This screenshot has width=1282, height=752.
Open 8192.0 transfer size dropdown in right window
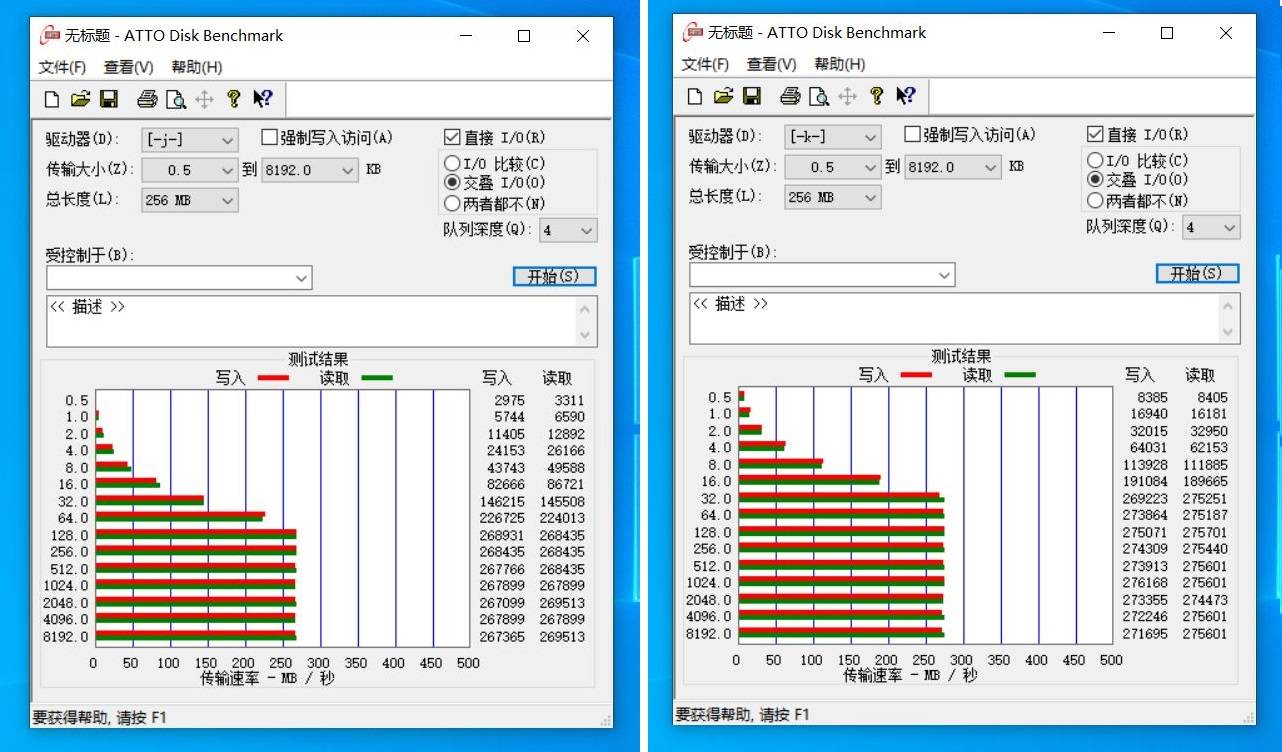click(x=953, y=167)
